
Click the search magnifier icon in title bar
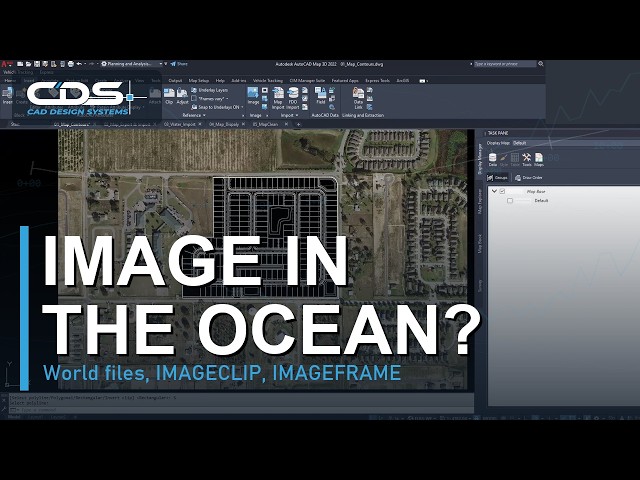point(541,64)
